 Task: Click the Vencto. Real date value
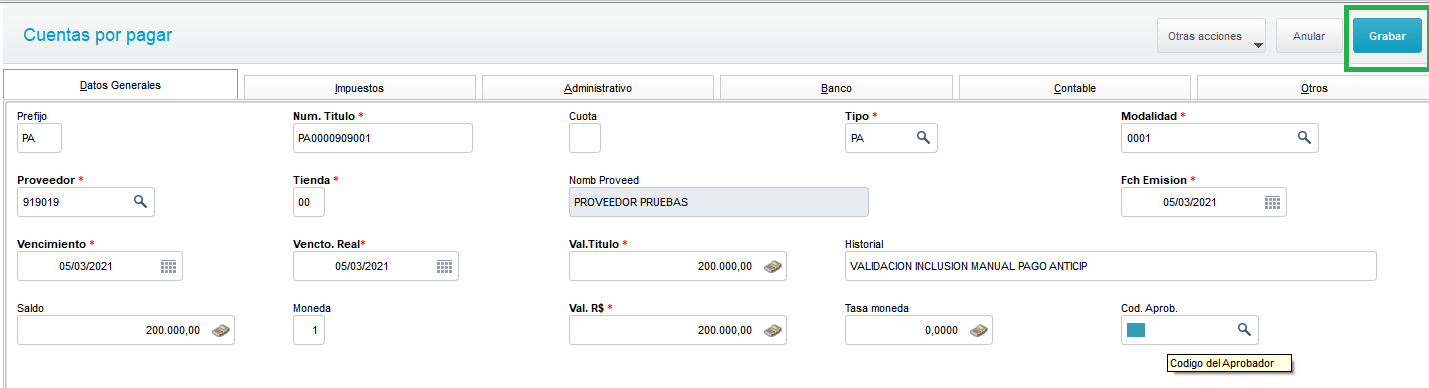click(x=362, y=266)
